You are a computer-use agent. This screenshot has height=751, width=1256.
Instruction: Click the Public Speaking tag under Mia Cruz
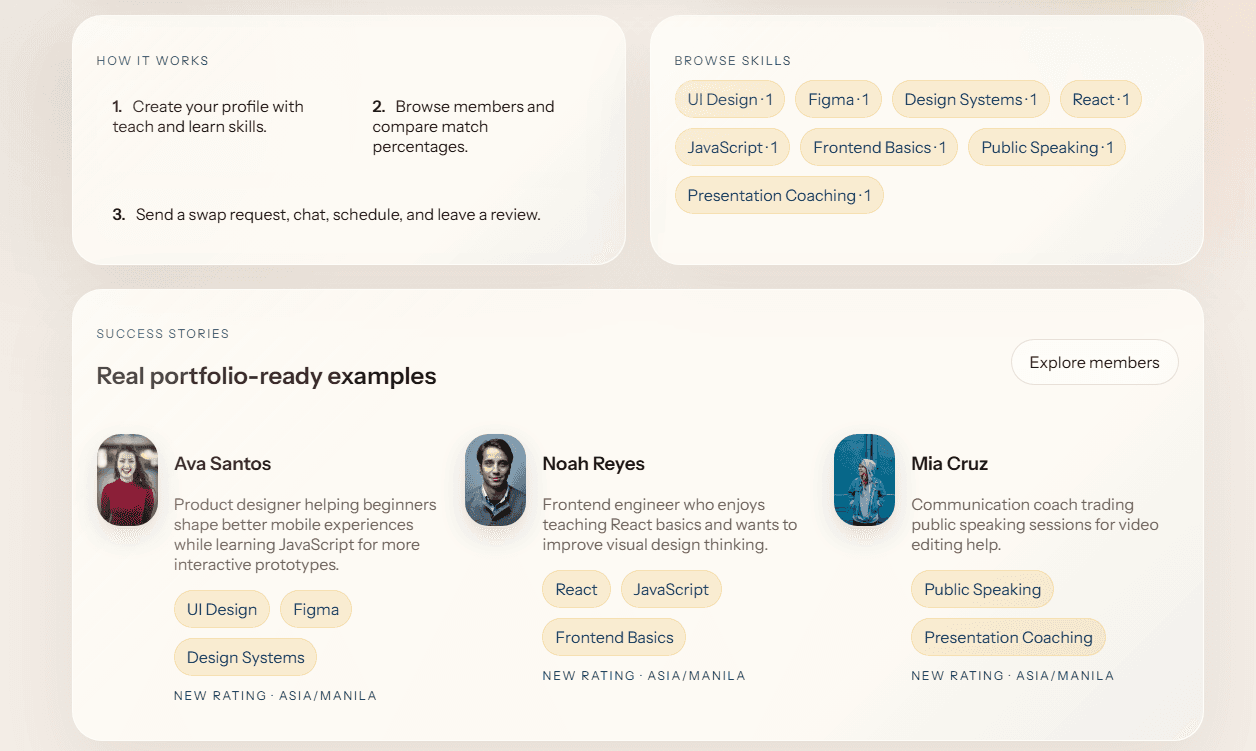(982, 589)
